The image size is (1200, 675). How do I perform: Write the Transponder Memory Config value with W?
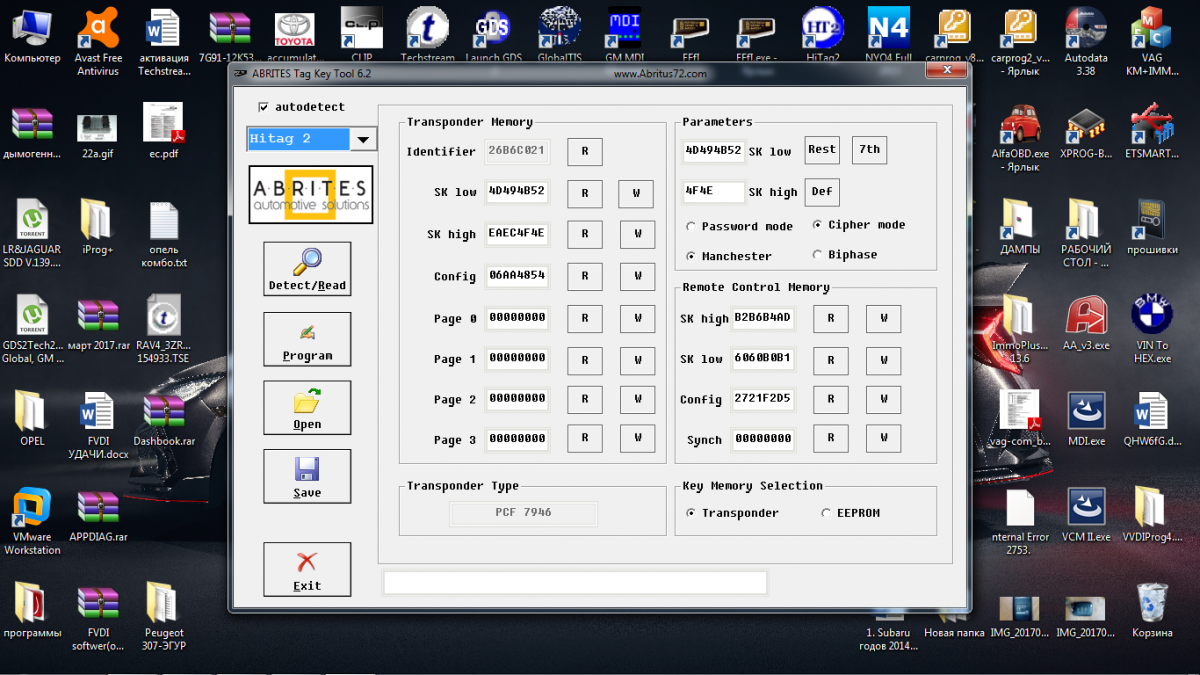tap(636, 276)
